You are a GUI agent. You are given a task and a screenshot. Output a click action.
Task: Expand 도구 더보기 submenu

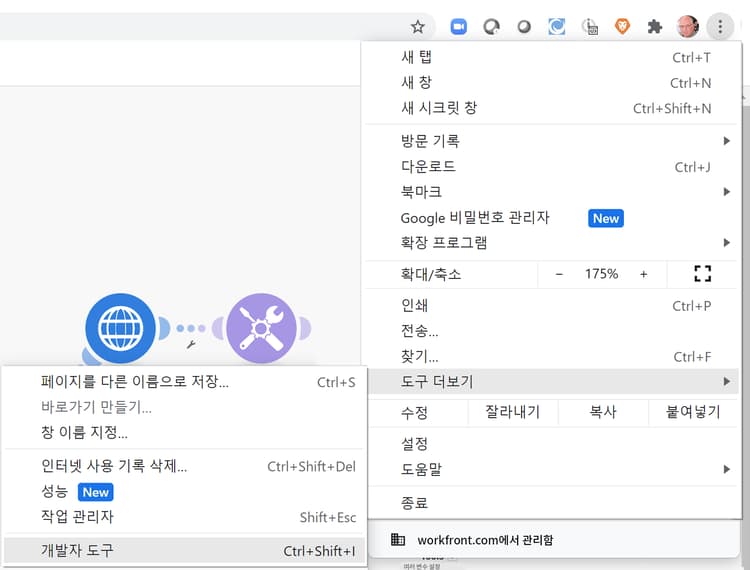[553, 381]
